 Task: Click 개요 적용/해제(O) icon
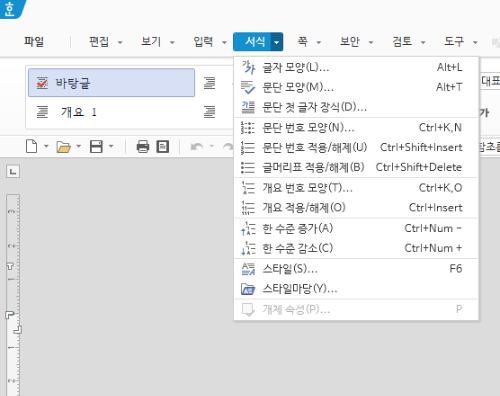(x=248, y=208)
